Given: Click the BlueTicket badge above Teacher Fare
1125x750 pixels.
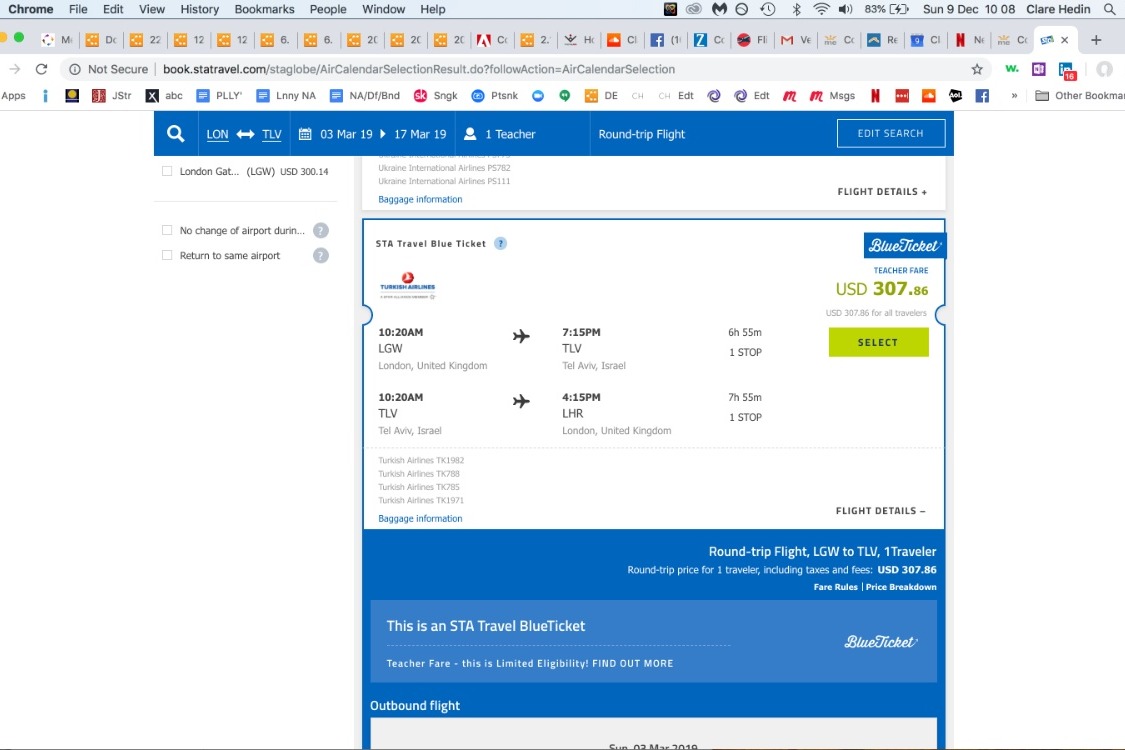Looking at the screenshot, I should 903,245.
